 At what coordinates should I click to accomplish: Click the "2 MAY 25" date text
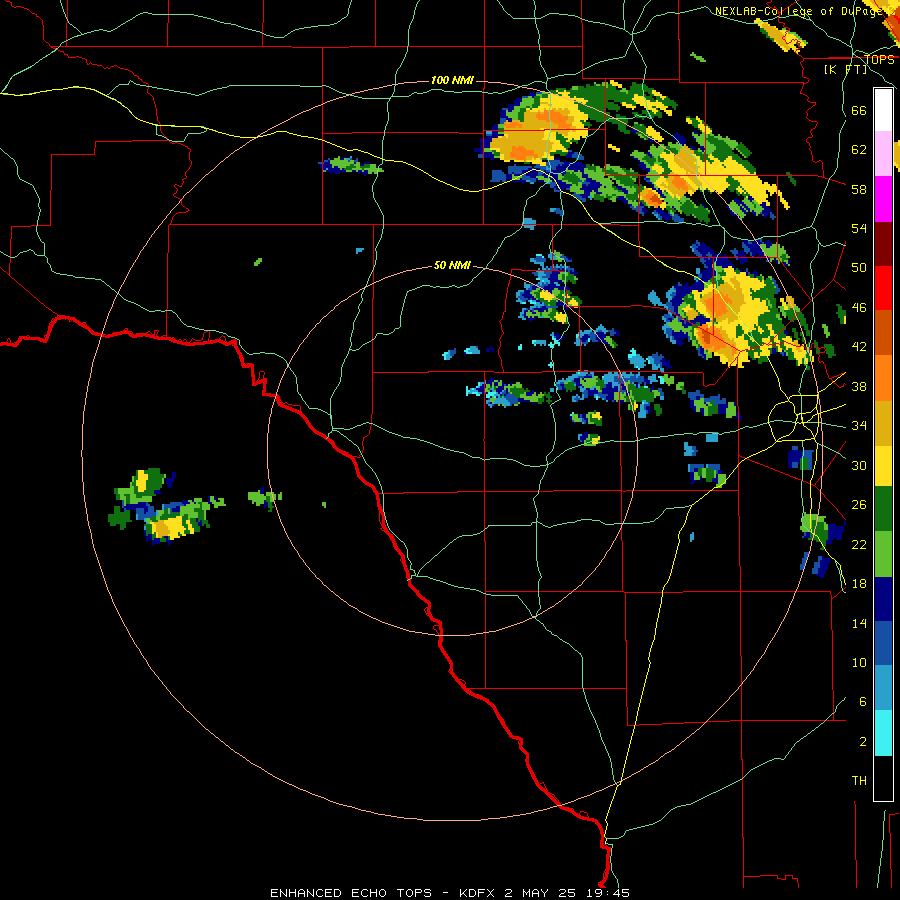coord(540,893)
